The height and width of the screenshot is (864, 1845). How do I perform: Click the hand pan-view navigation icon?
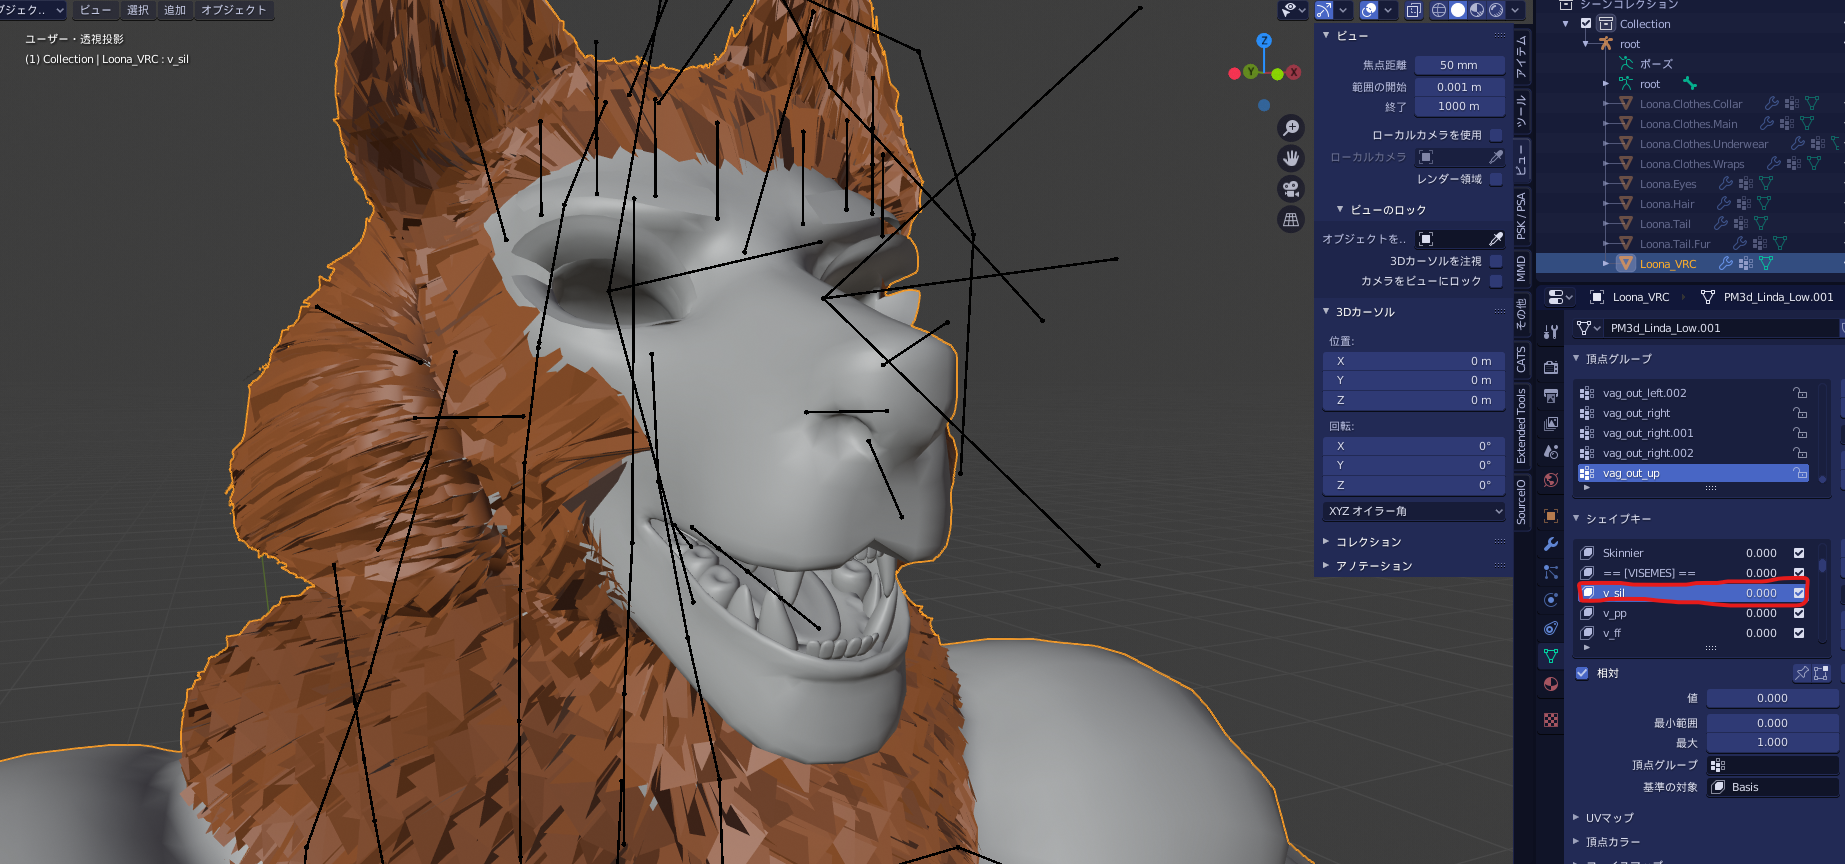click(x=1291, y=158)
